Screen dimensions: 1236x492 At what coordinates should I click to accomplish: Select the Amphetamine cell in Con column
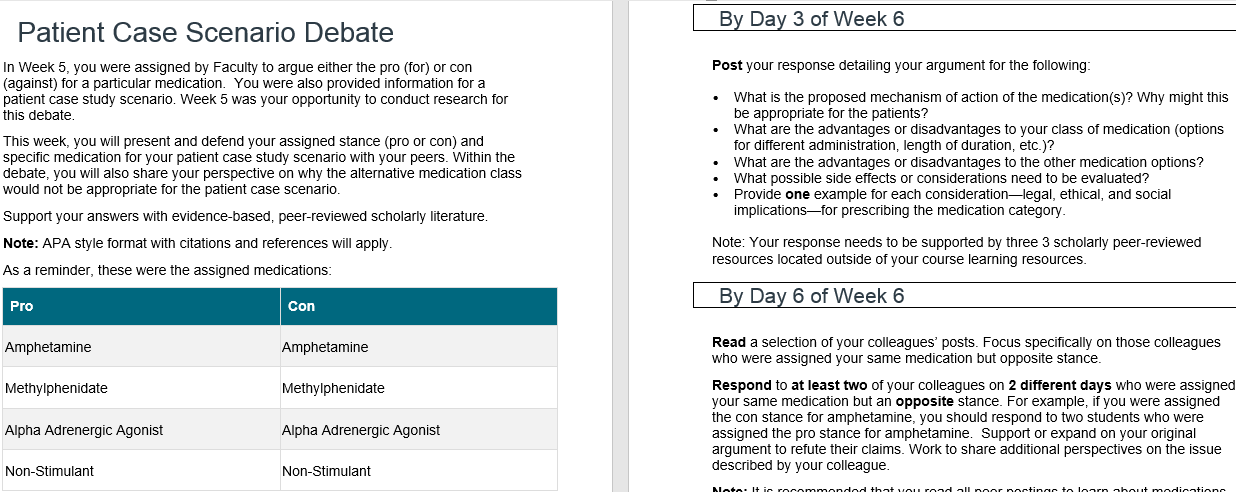[x=325, y=347]
